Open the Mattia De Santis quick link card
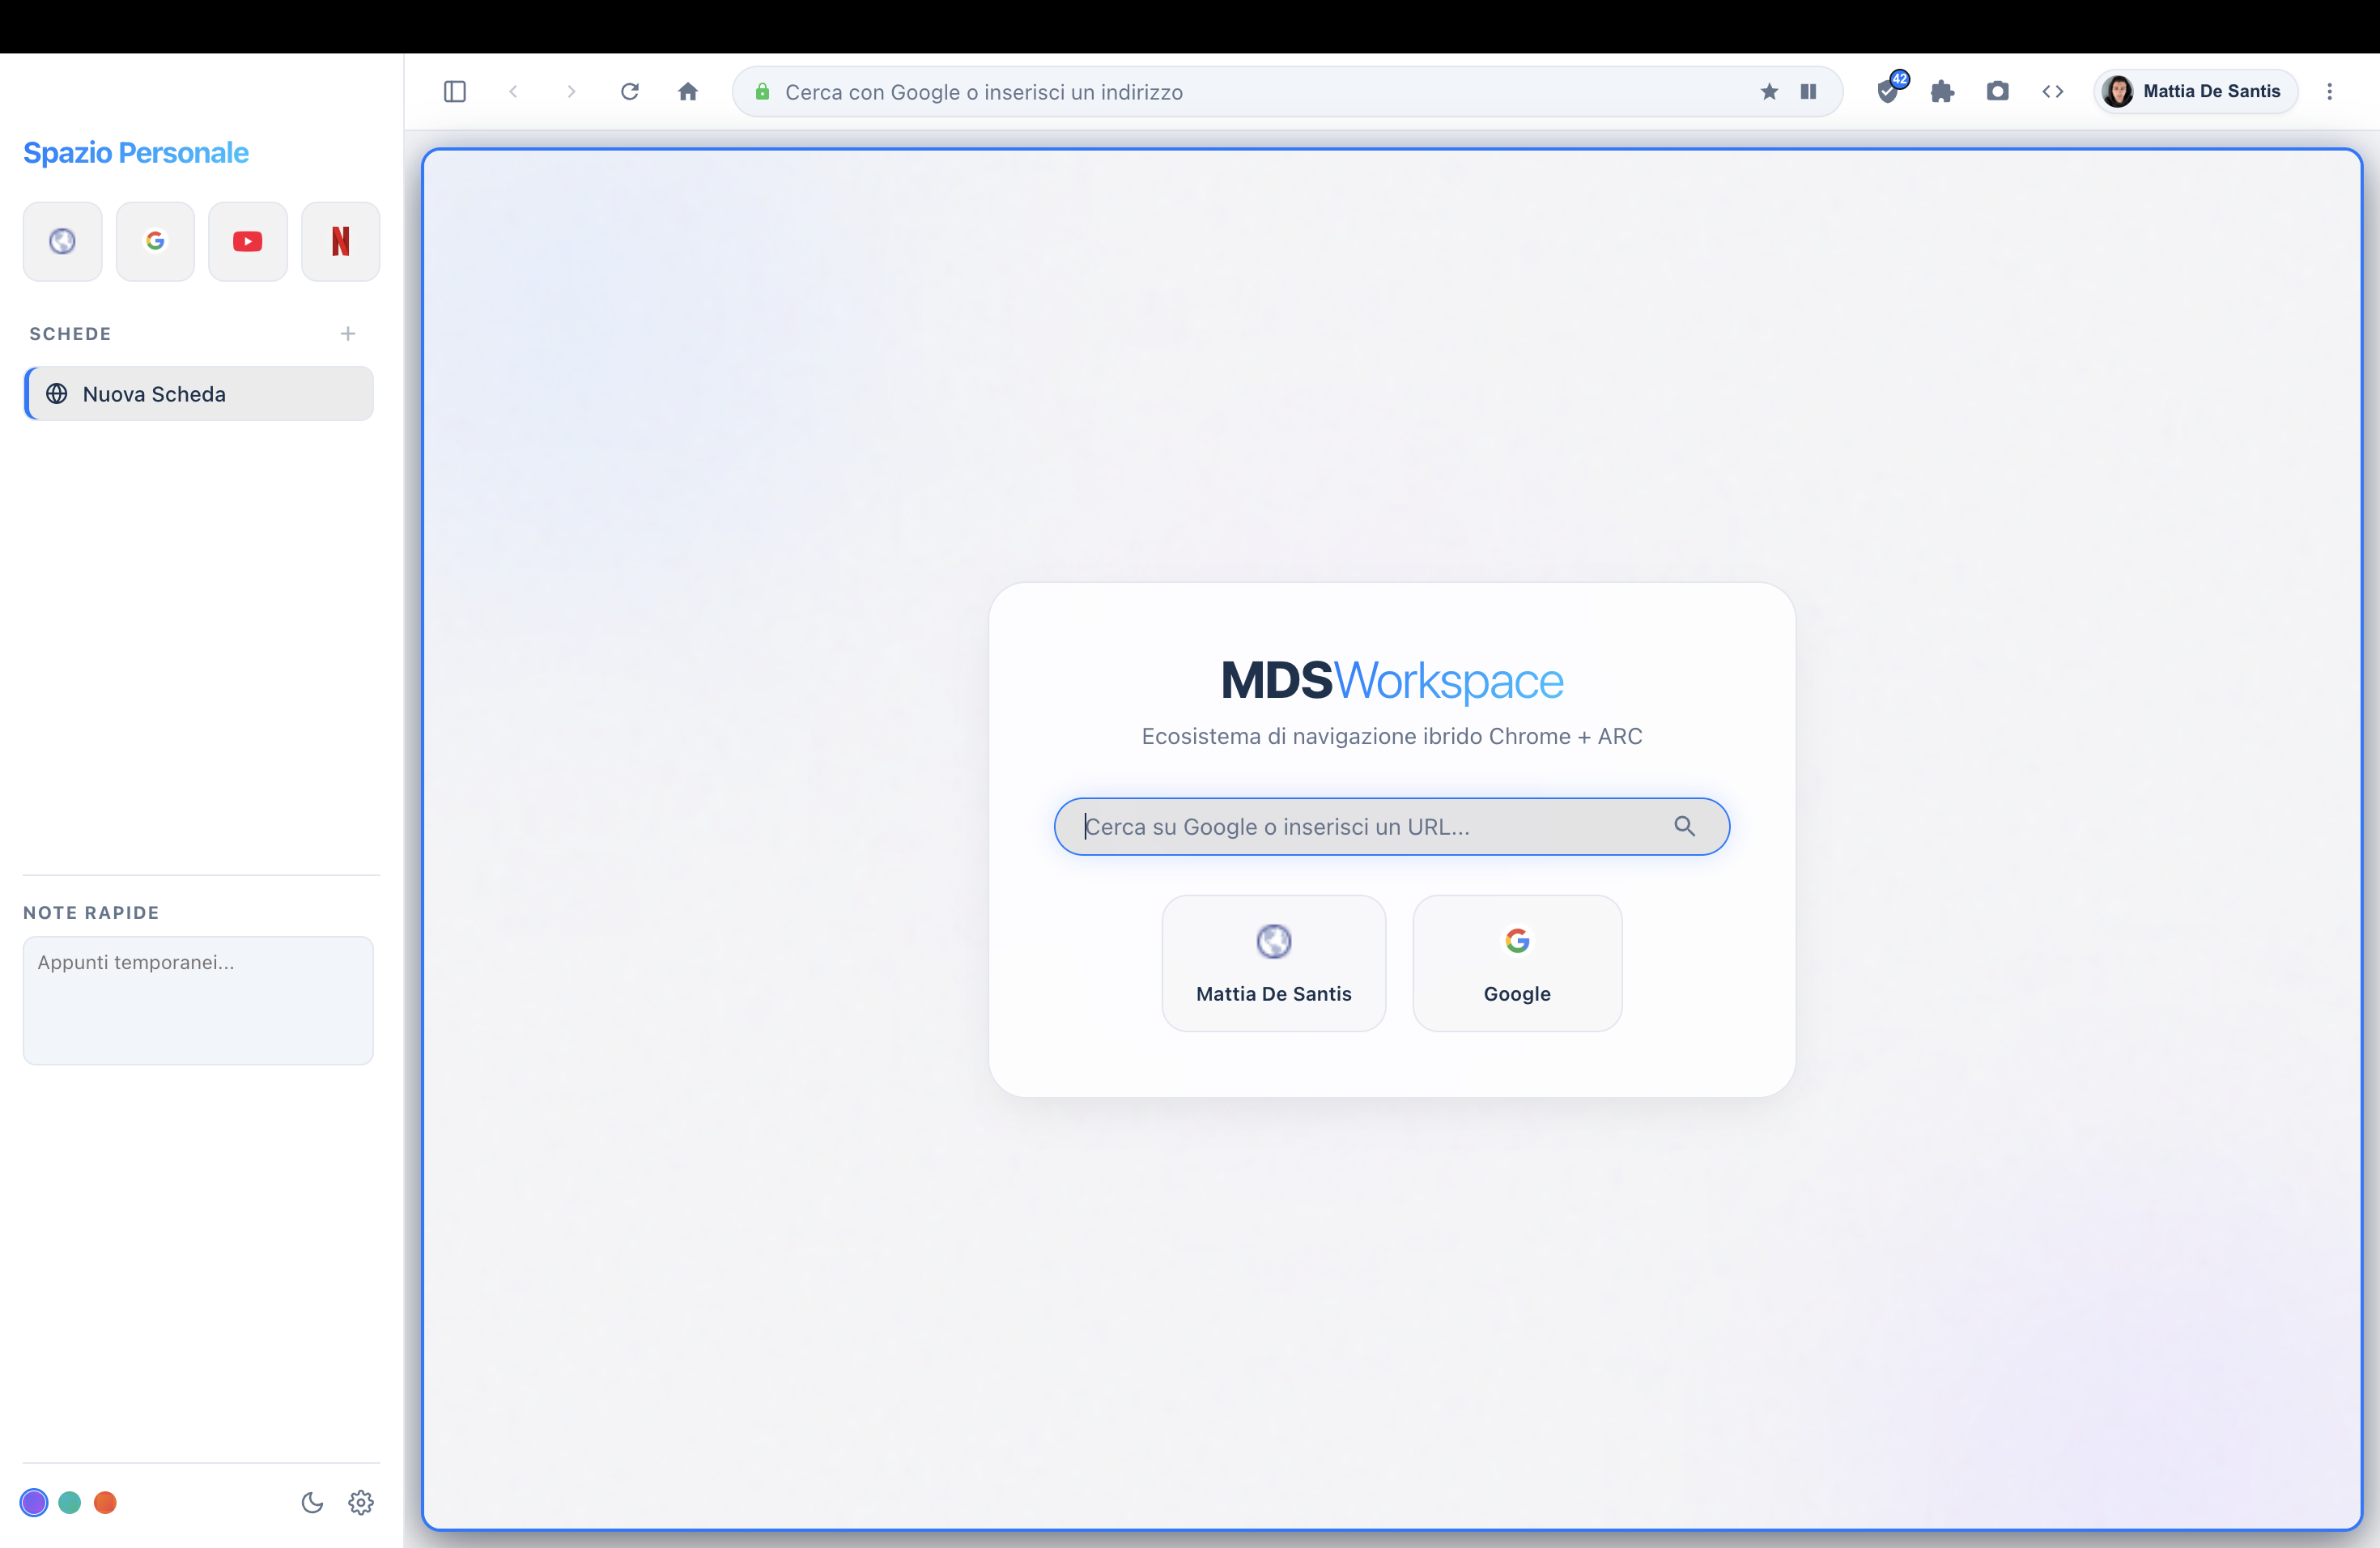This screenshot has width=2380, height=1548. point(1274,963)
